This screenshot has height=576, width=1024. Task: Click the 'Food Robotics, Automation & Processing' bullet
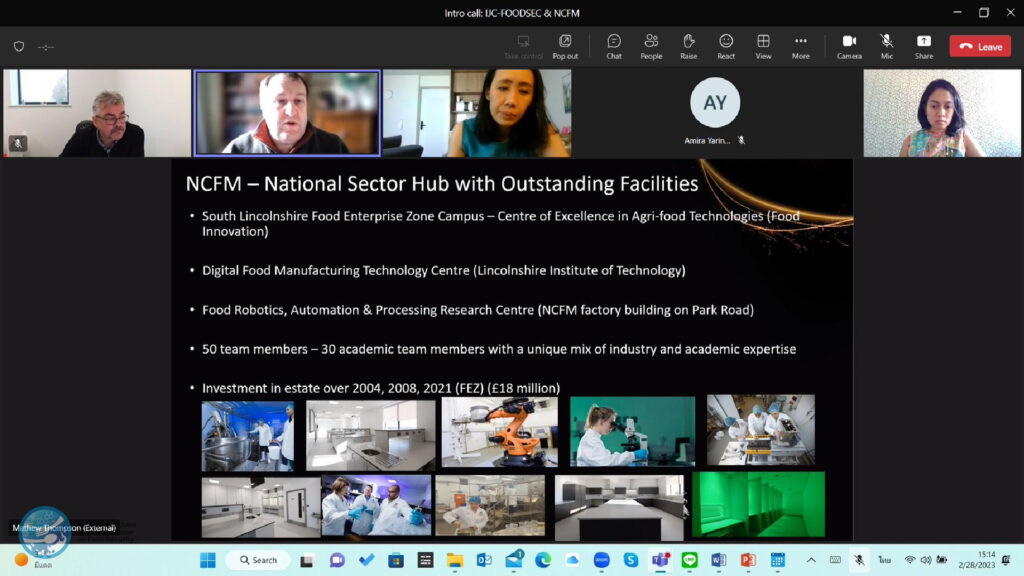click(x=477, y=310)
